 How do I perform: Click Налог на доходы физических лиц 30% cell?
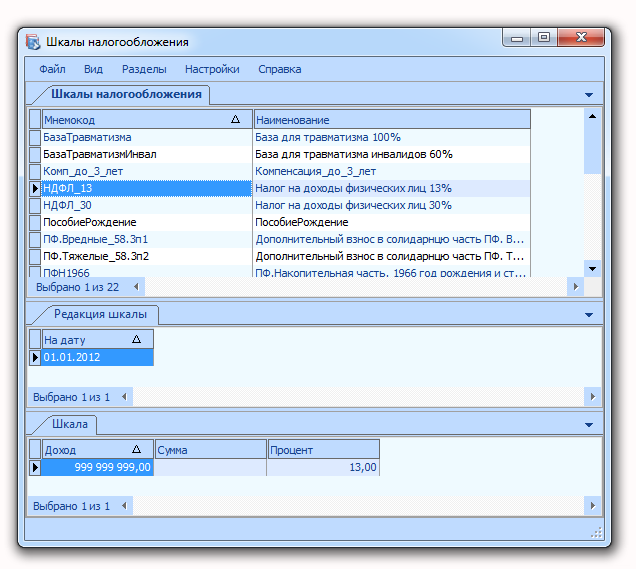point(392,206)
